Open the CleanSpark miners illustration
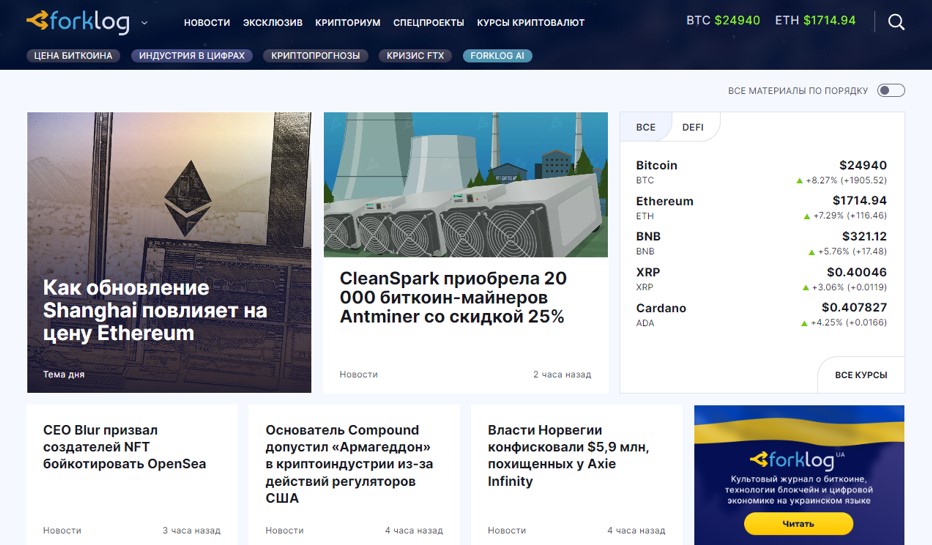This screenshot has width=932, height=545. click(465, 185)
